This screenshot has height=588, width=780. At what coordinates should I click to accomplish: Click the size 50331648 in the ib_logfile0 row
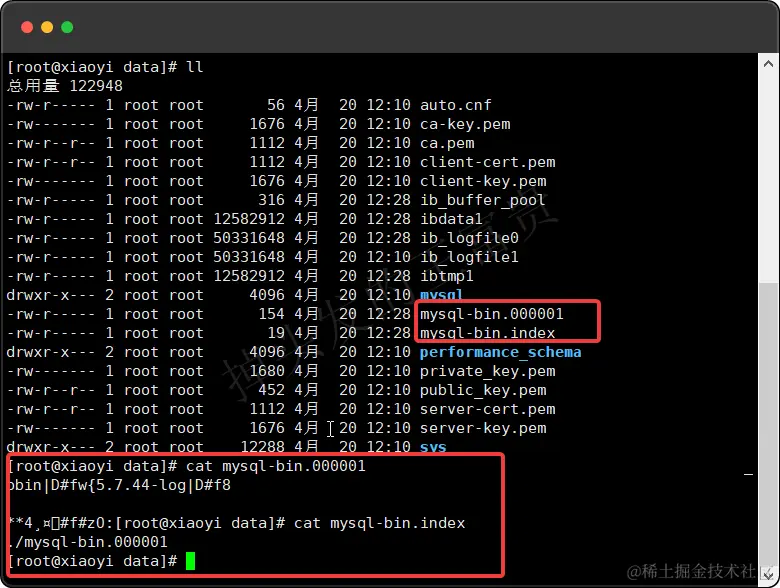pyautogui.click(x=249, y=238)
